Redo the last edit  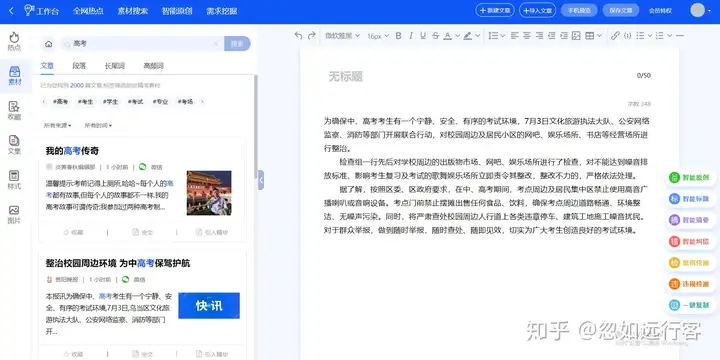(x=311, y=35)
